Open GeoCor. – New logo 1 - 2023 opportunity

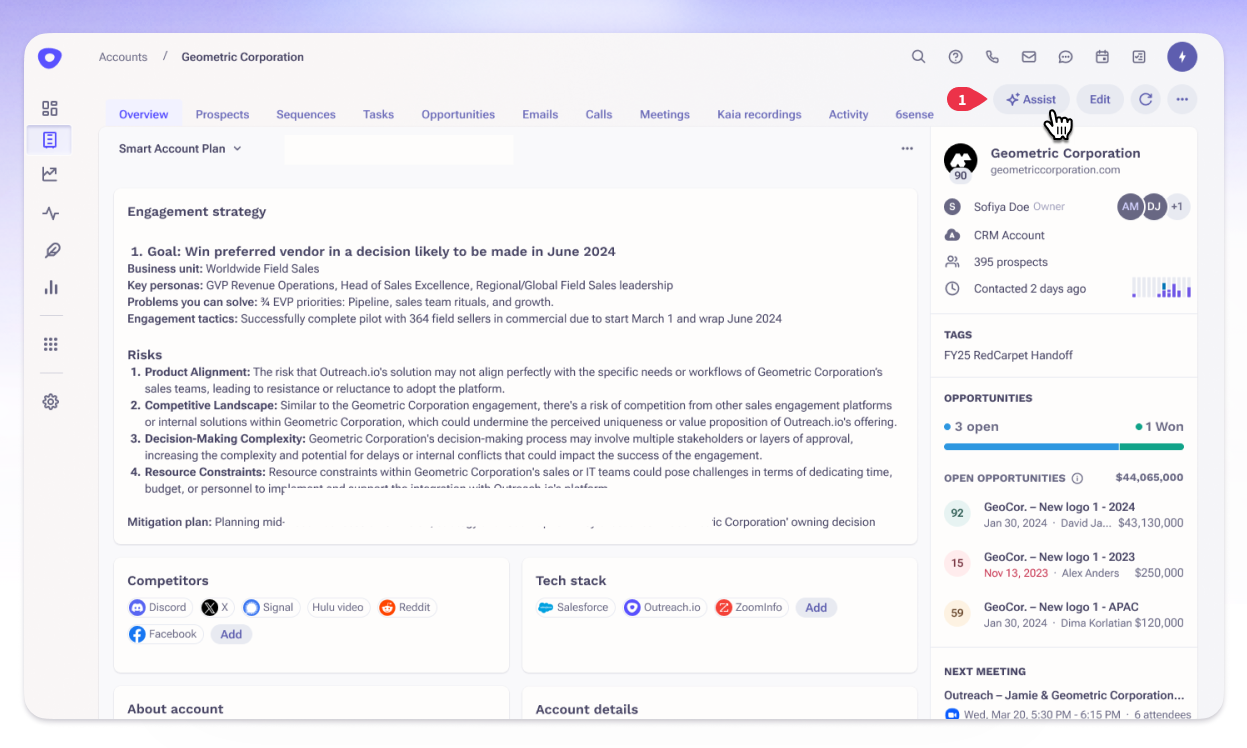(x=1064, y=564)
